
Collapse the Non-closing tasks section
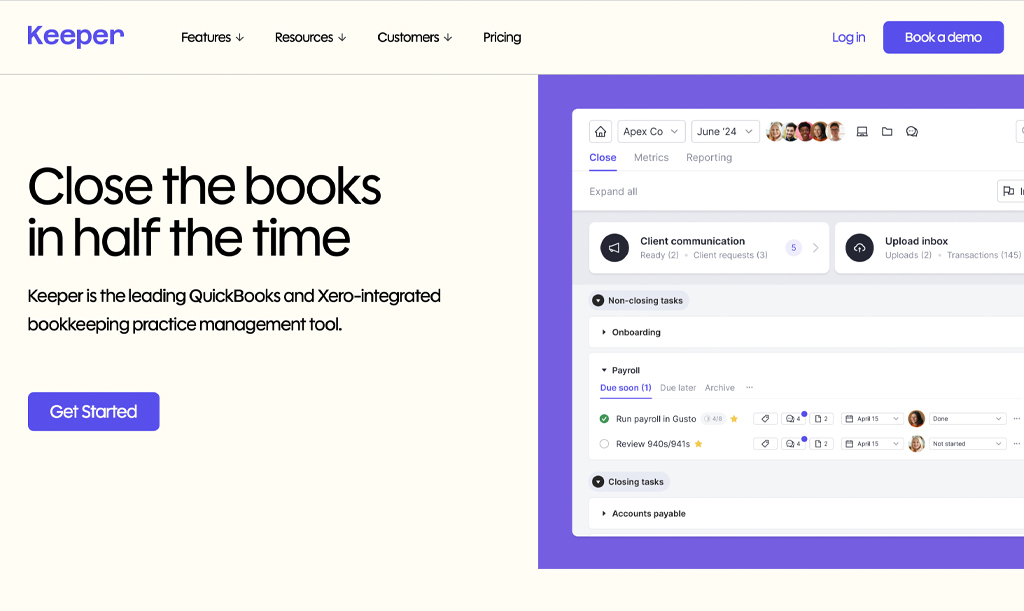598,300
